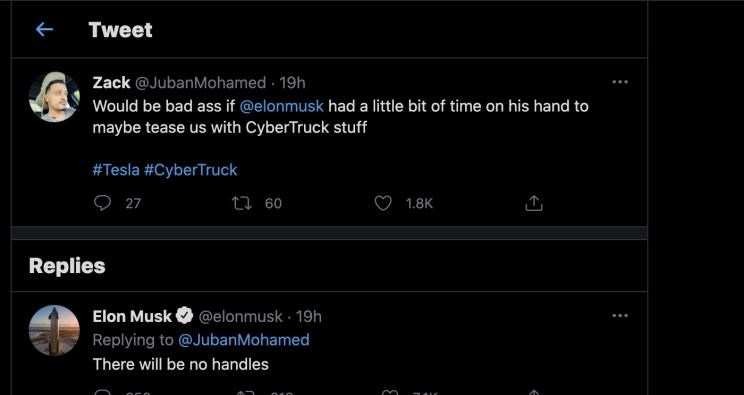Open reply icon on Zack's tweet
744x395 pixels.
click(102, 203)
